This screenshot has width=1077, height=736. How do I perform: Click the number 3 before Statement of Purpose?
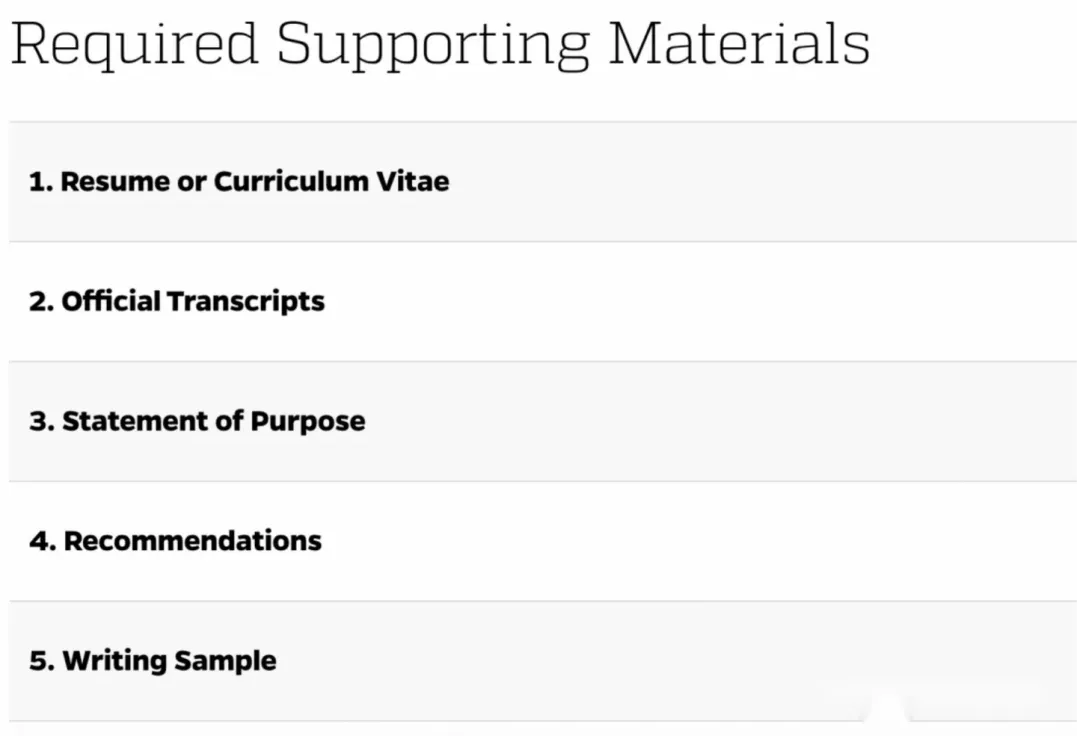(40, 421)
